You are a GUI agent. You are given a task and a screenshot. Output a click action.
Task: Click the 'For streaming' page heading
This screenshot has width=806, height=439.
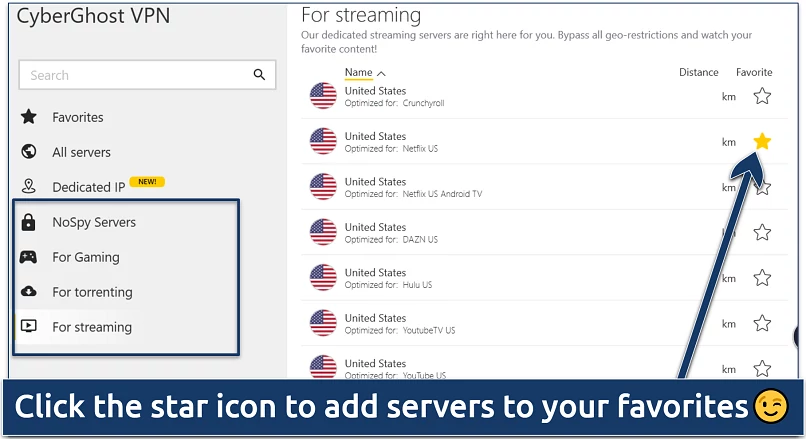pyautogui.click(x=361, y=15)
